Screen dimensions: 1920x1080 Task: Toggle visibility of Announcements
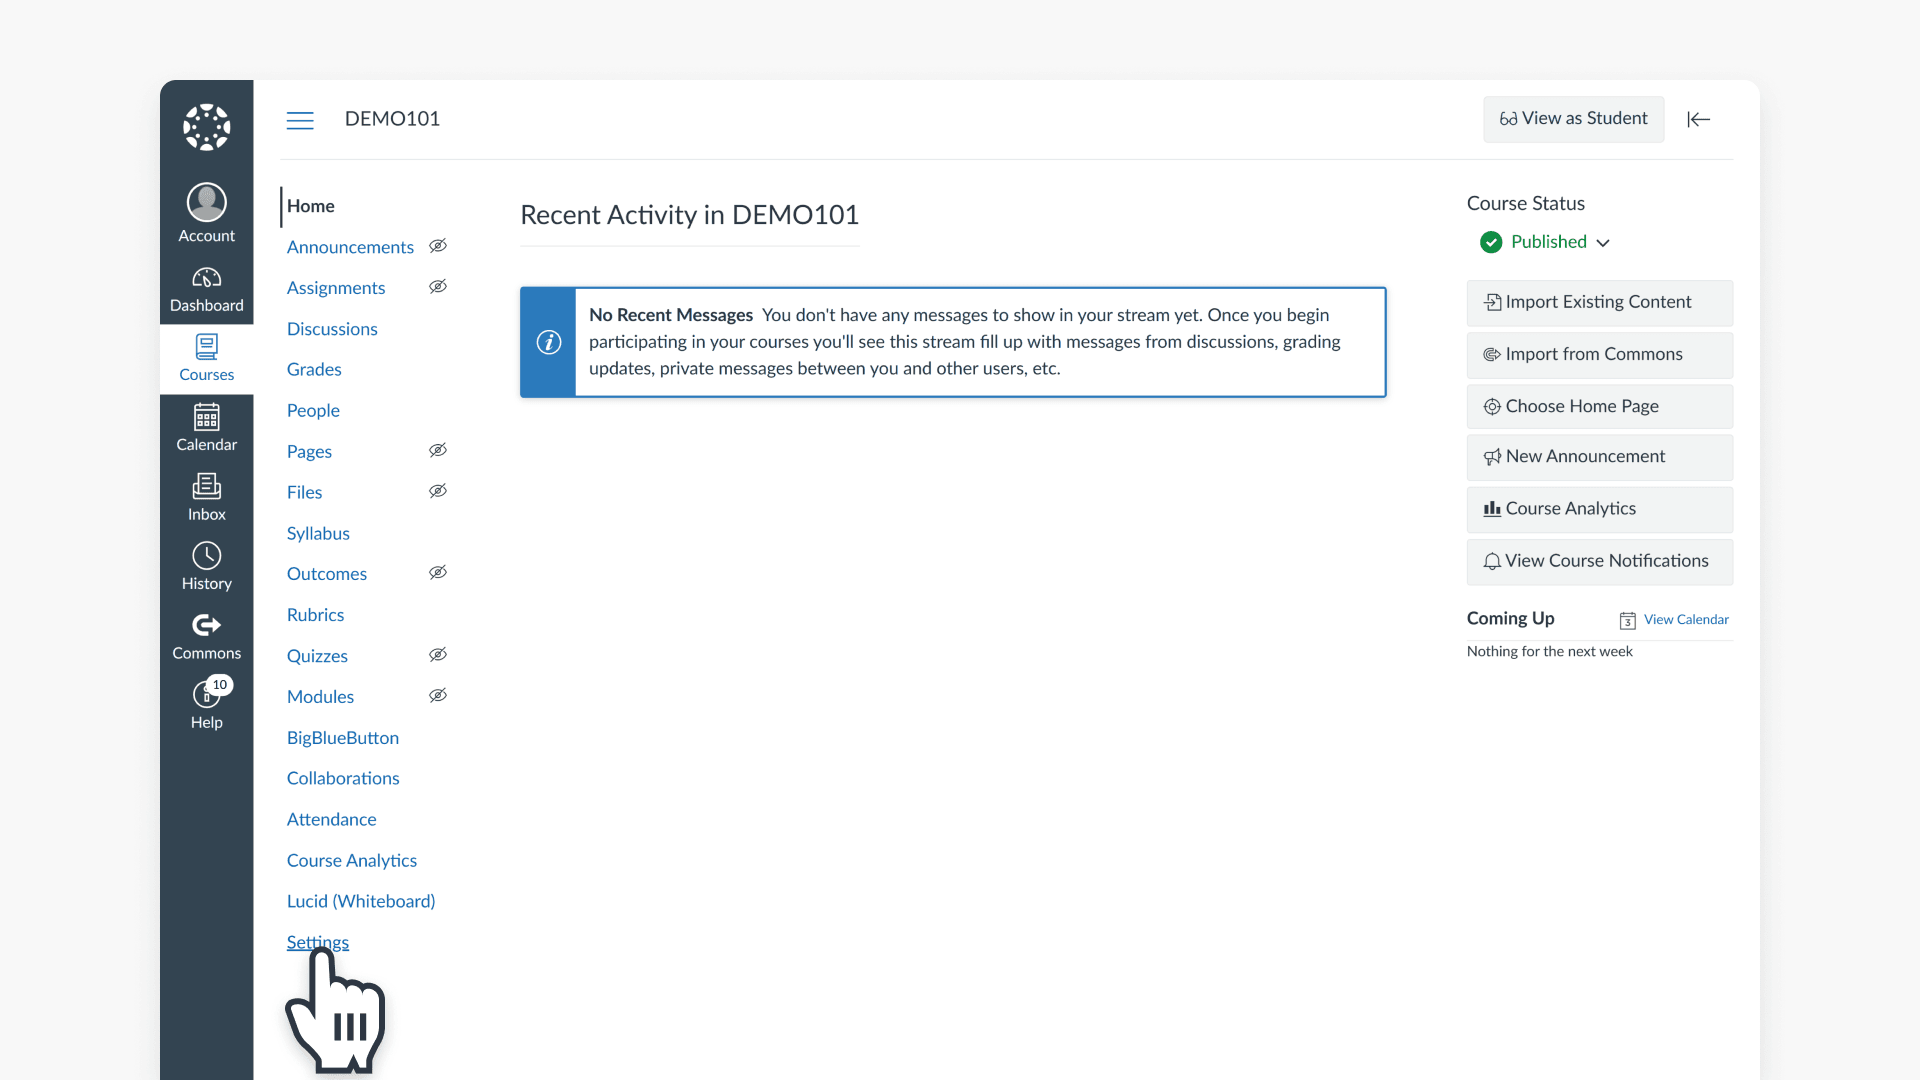(438, 246)
